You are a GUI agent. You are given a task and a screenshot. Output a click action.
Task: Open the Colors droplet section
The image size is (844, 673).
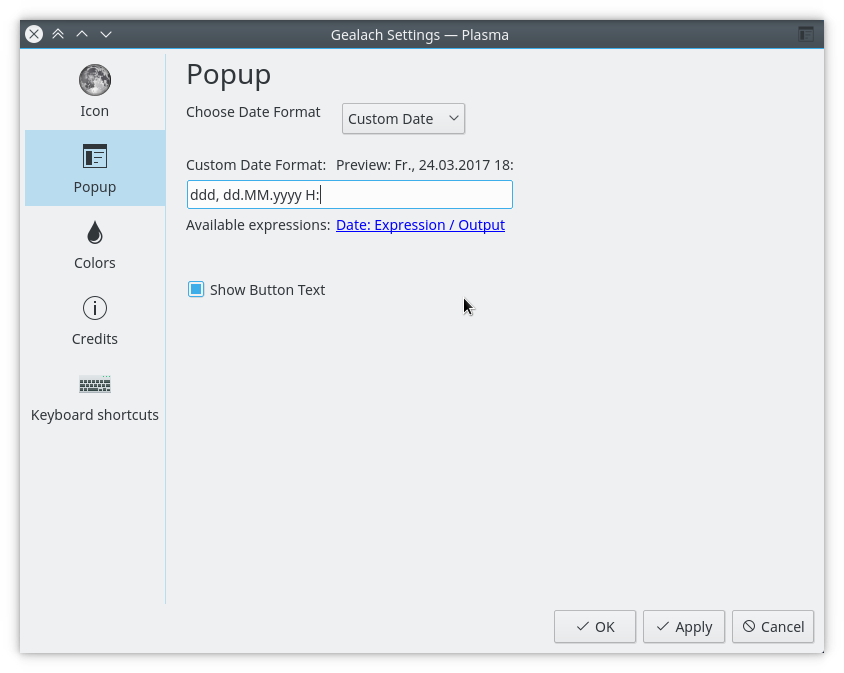point(95,244)
